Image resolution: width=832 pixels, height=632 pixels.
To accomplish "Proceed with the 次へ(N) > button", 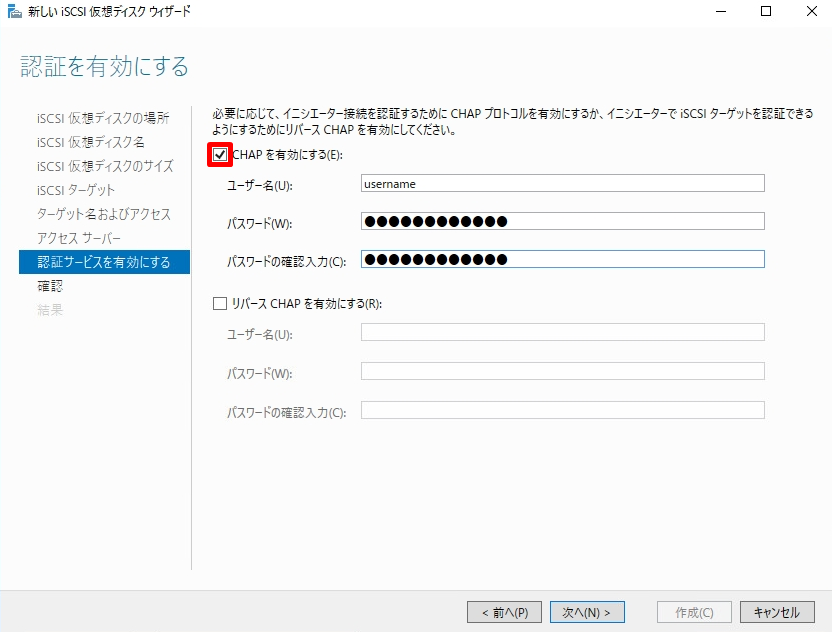I will (587, 612).
